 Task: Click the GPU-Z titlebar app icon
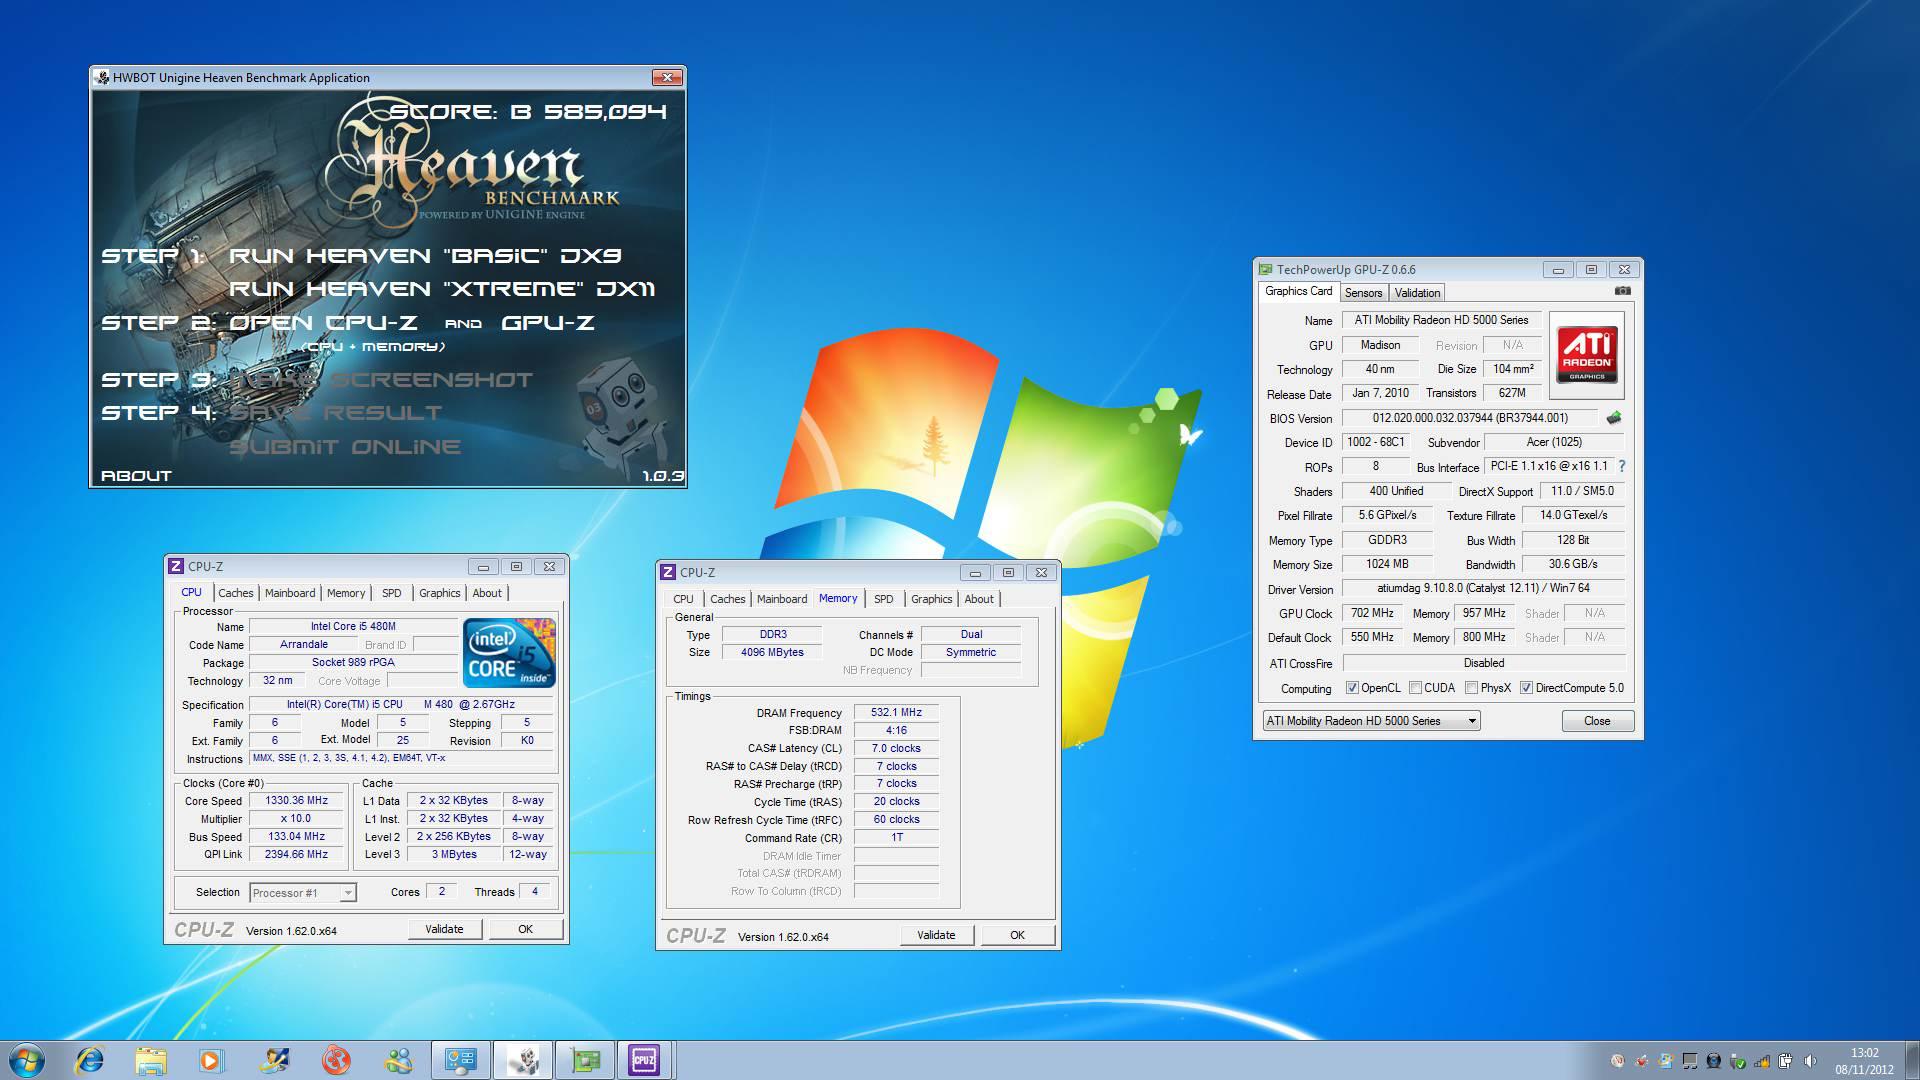pos(1265,269)
